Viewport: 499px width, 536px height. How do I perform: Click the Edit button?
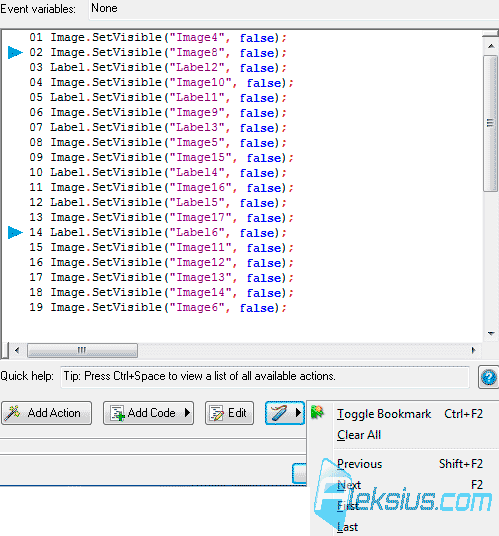[229, 413]
